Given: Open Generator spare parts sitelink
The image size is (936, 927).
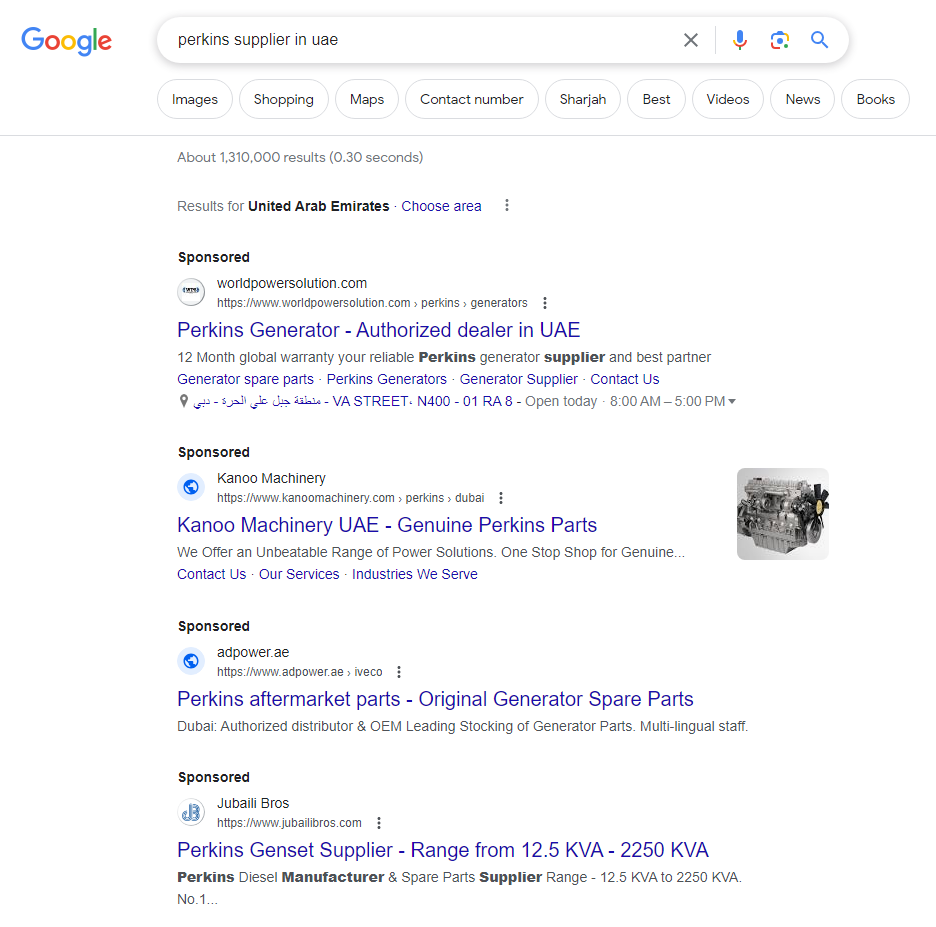Looking at the screenshot, I should coord(245,379).
